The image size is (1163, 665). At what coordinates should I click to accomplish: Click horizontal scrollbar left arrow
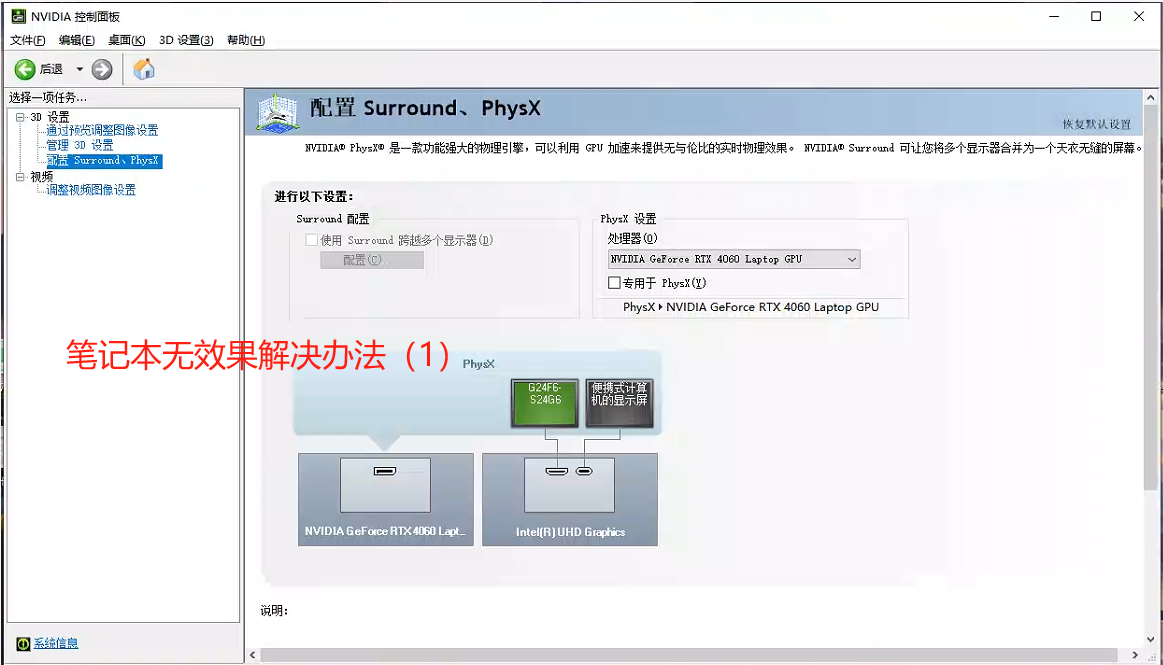253,655
